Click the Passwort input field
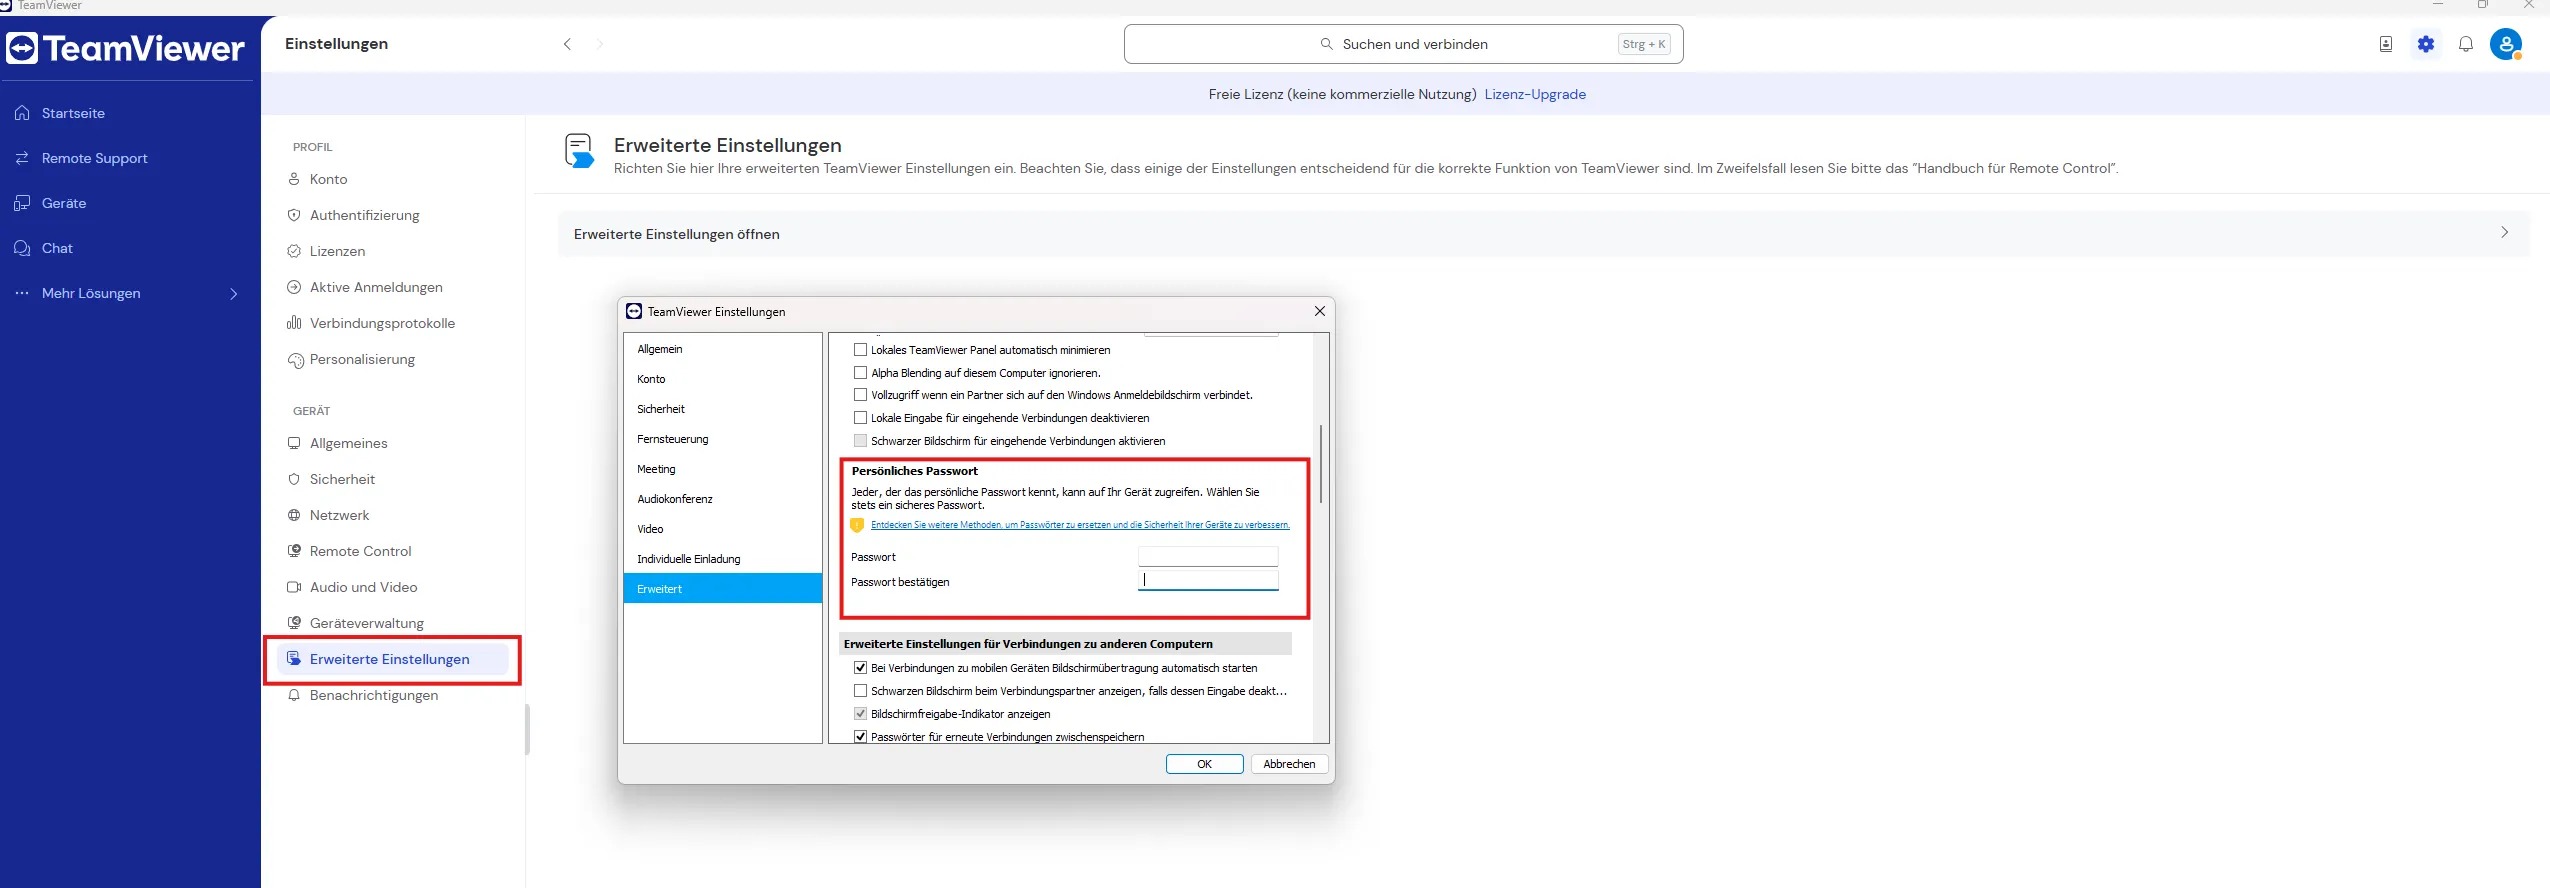The width and height of the screenshot is (2550, 888). [x=1208, y=556]
